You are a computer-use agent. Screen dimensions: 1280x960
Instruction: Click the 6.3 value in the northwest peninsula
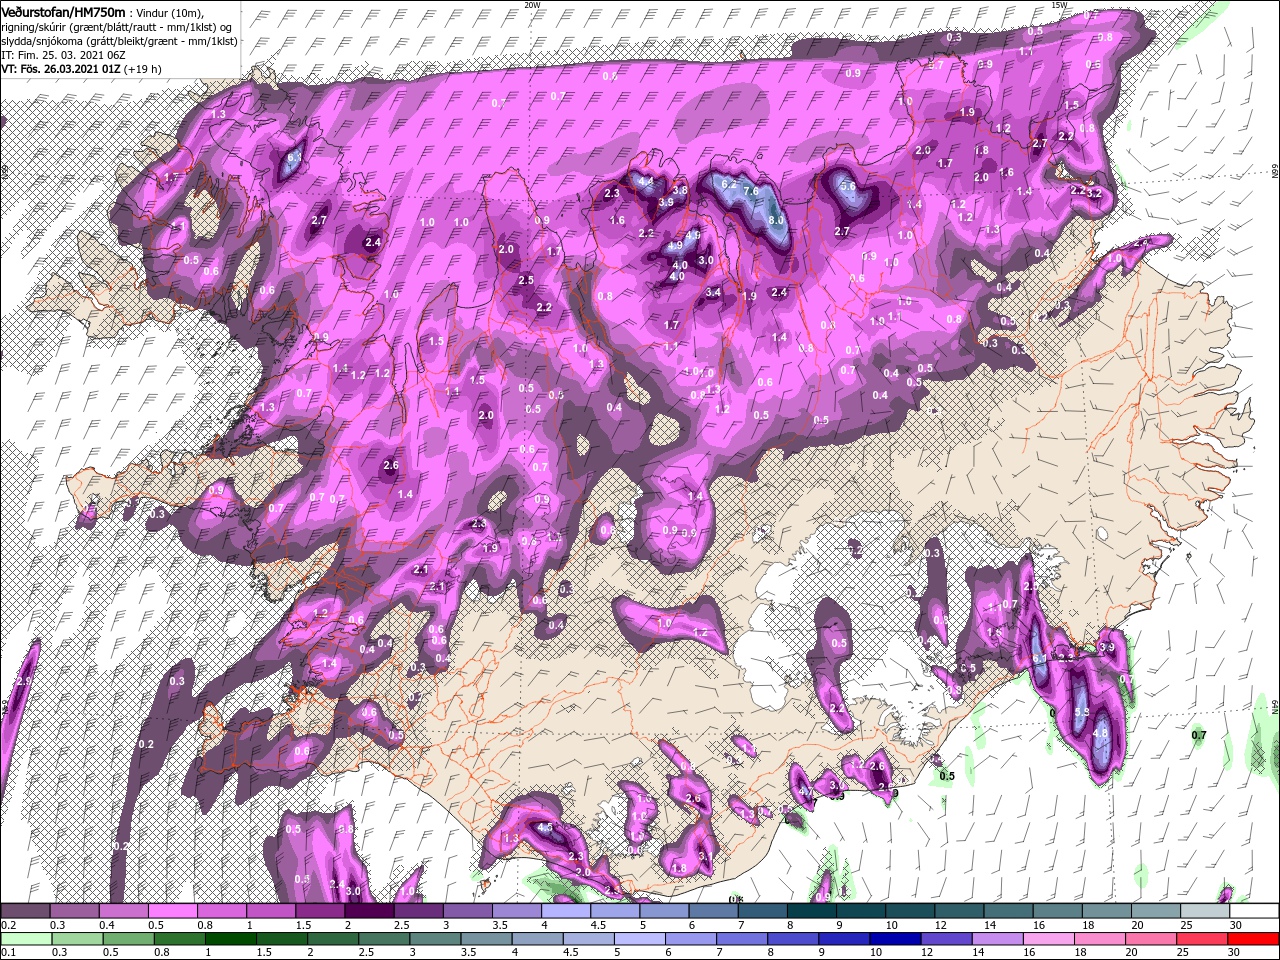pos(295,158)
